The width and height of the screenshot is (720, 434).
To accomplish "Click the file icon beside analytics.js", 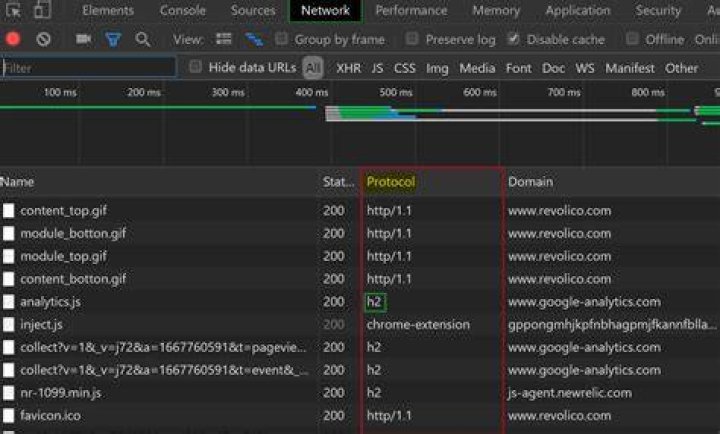I will point(8,302).
